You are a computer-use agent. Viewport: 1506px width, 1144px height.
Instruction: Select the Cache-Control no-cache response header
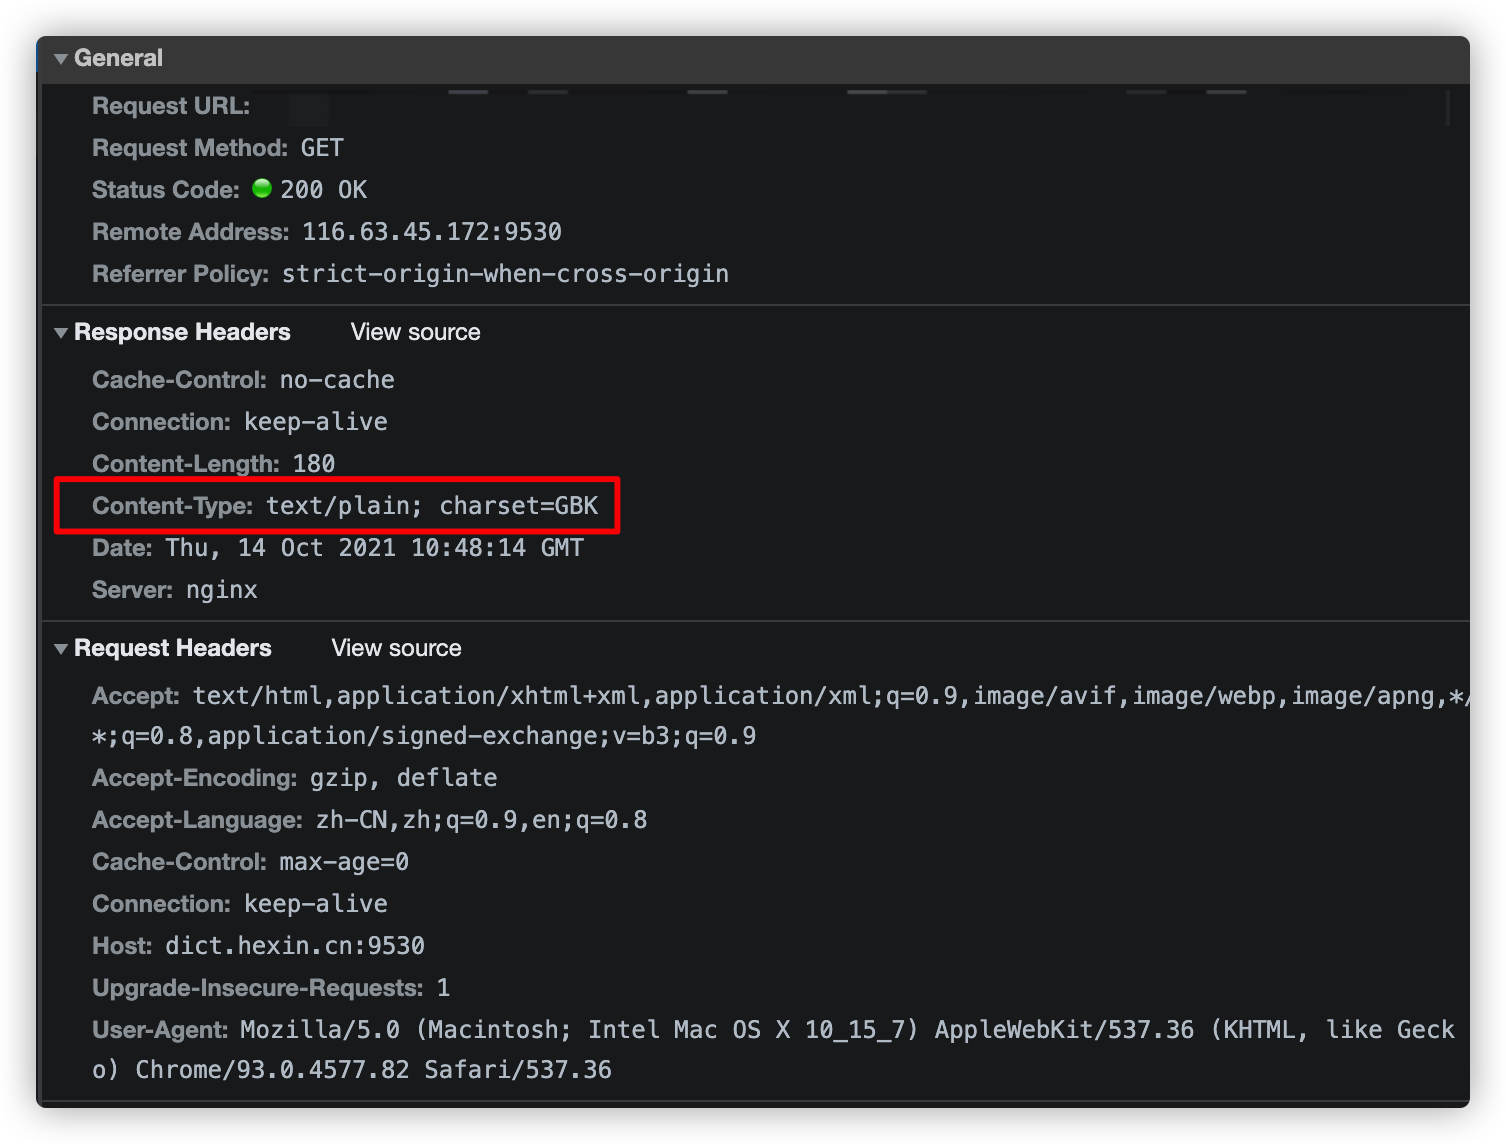pos(243,379)
